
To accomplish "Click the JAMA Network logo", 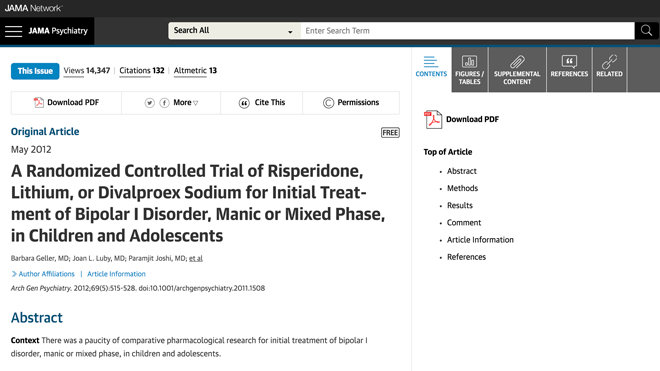I will [34, 8].
